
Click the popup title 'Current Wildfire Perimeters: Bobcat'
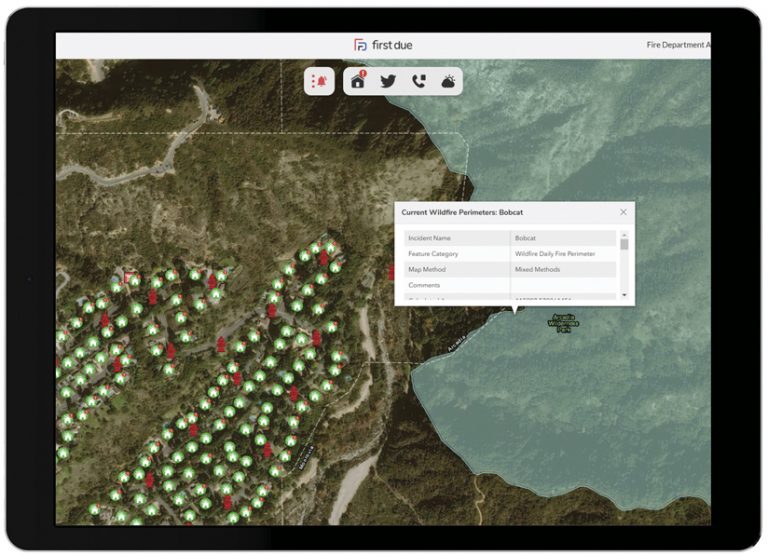(462, 213)
